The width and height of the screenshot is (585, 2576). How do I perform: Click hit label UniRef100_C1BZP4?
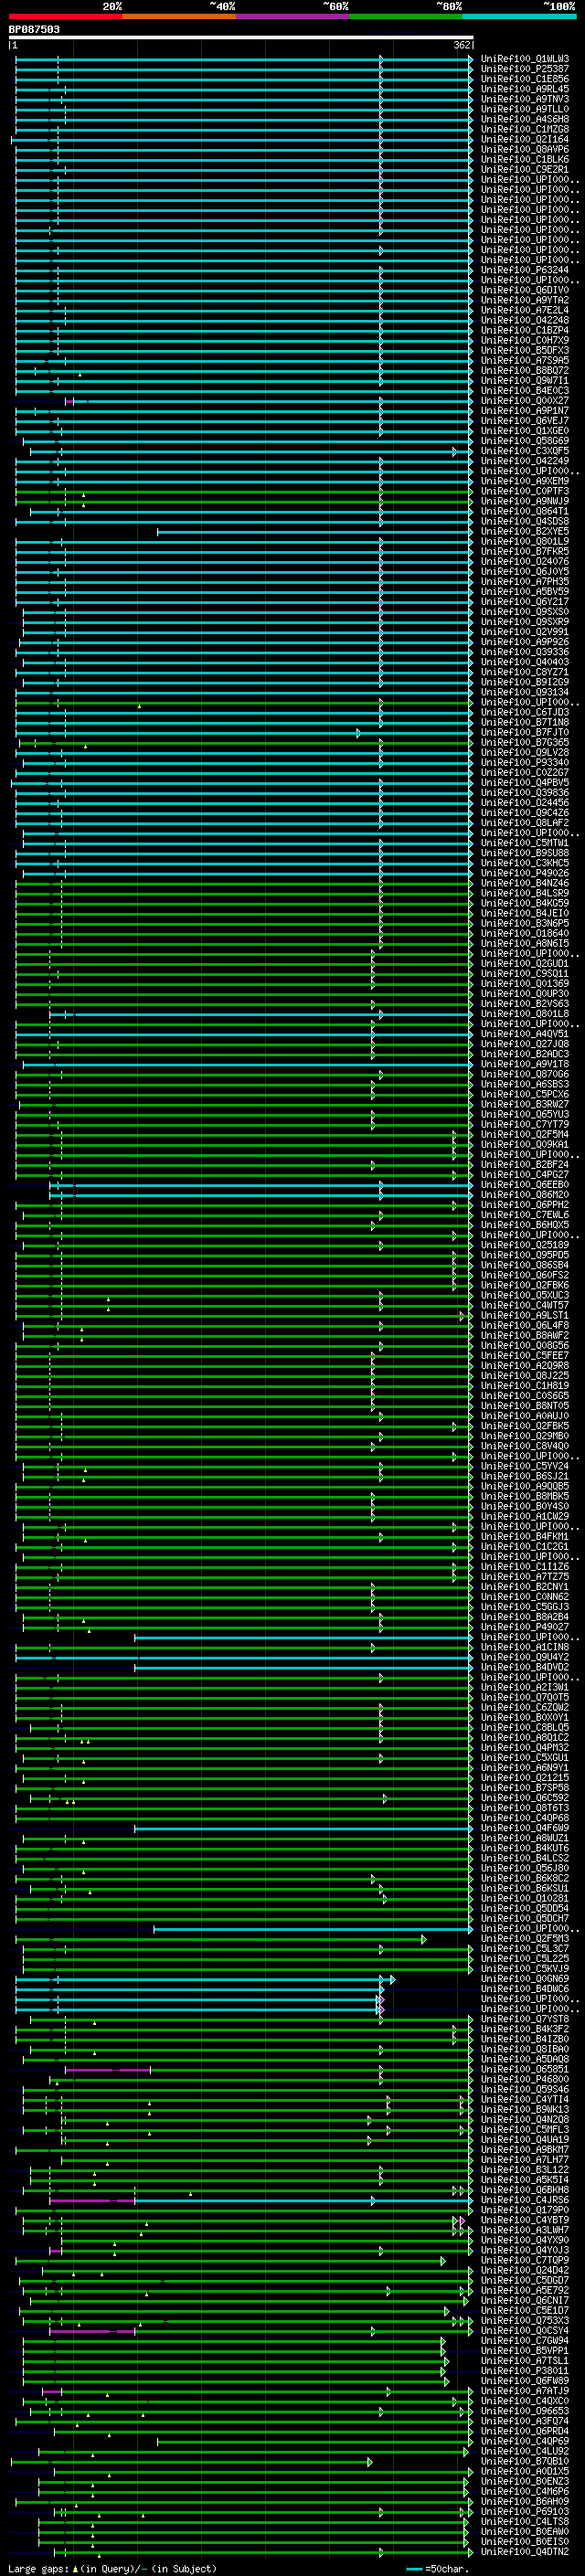coord(524,330)
